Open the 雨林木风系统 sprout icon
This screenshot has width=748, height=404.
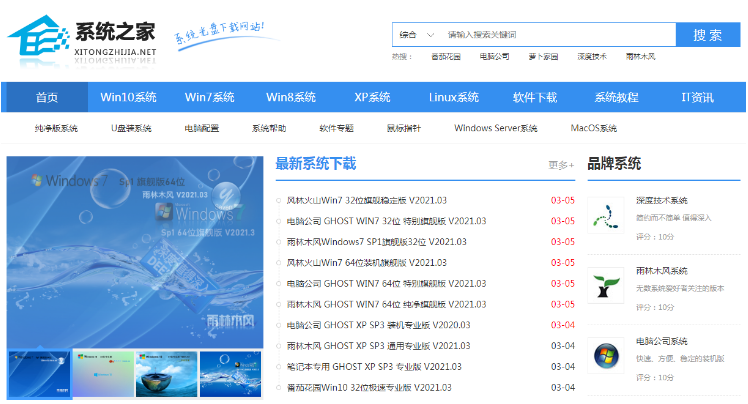click(x=606, y=285)
